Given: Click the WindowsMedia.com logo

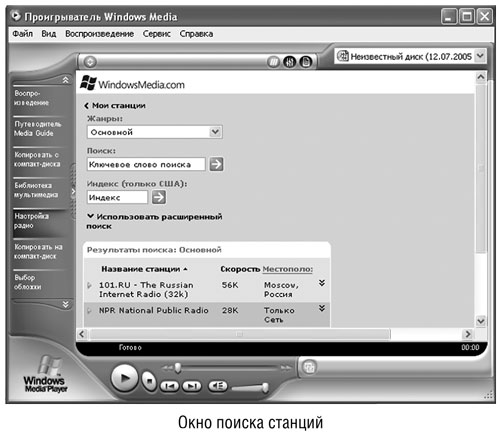Looking at the screenshot, I should tap(132, 83).
